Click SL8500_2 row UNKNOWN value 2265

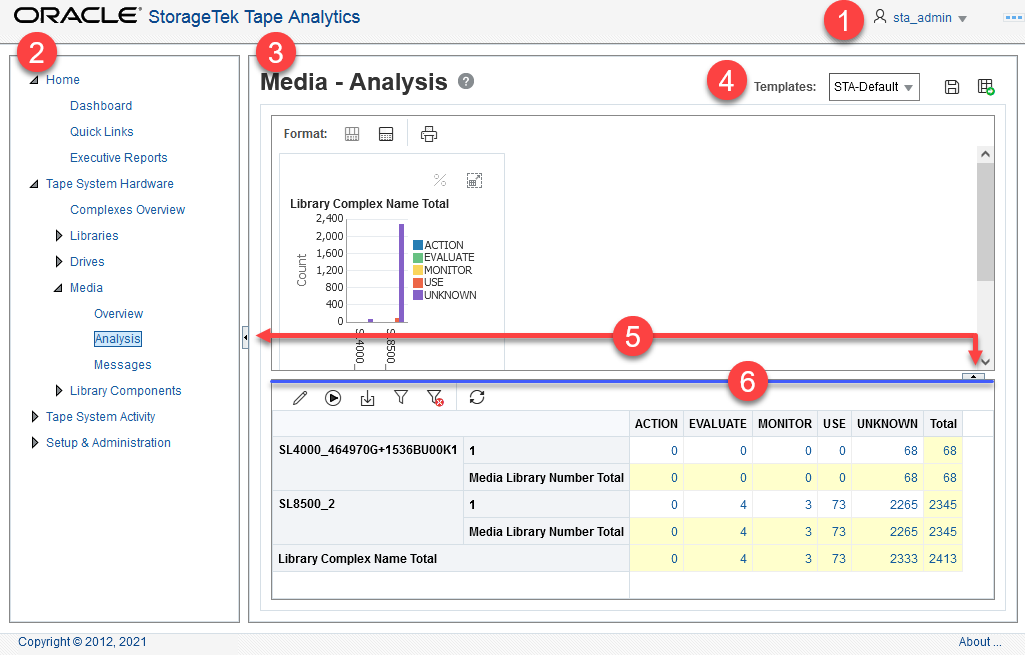tap(903, 505)
